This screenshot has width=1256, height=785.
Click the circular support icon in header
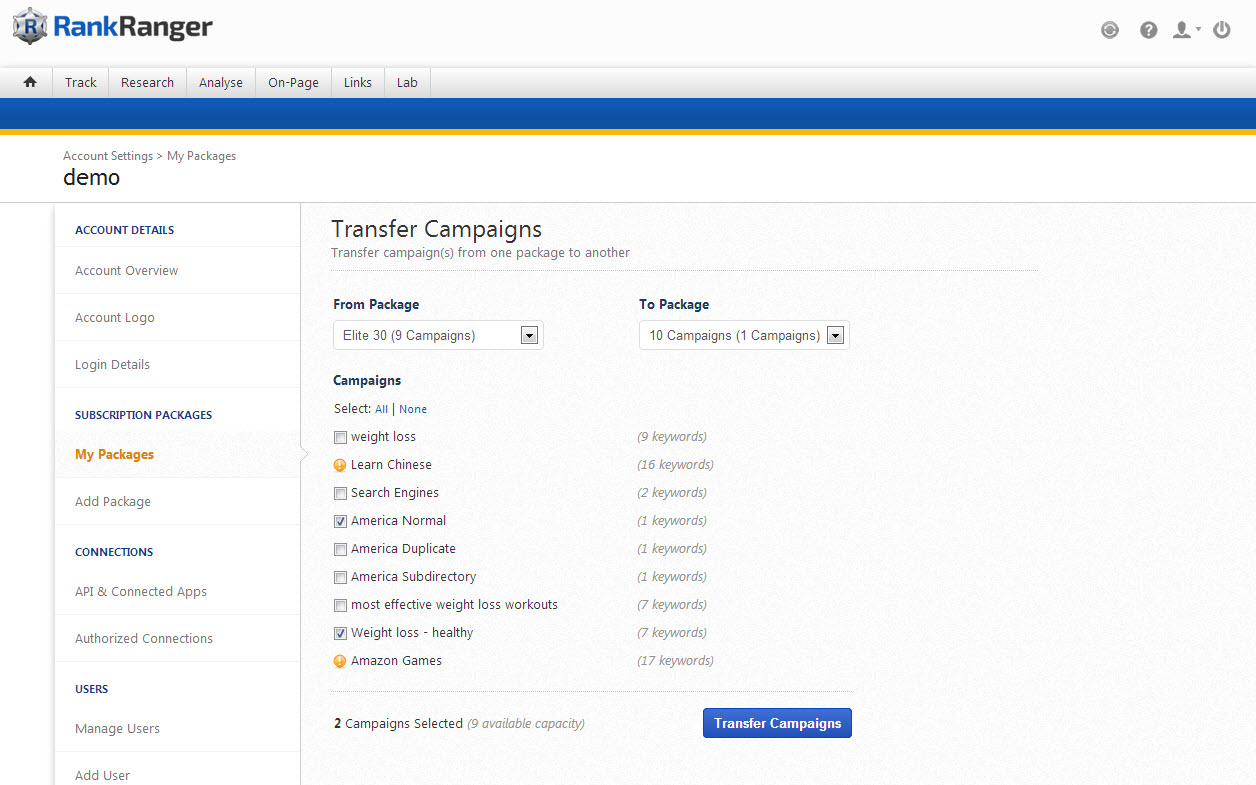click(x=1109, y=30)
